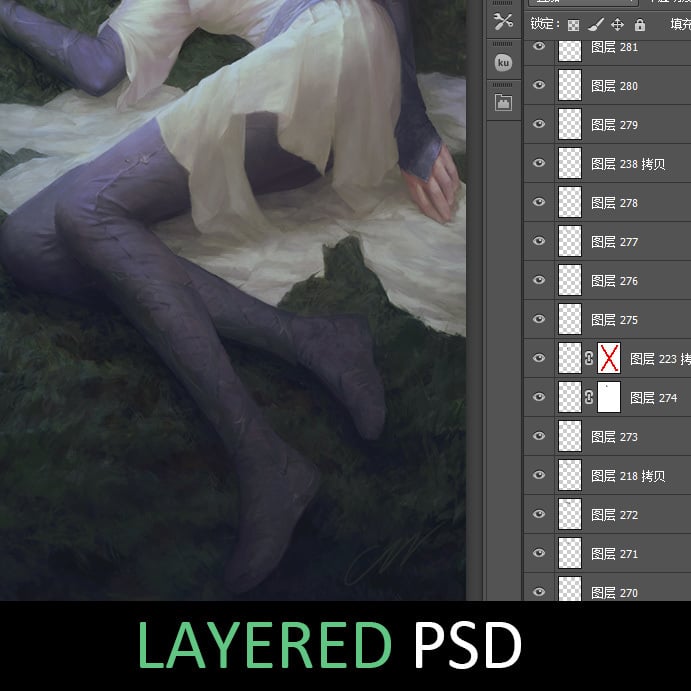The width and height of the screenshot is (691, 691).
Task: Select the layer named 图层 281
Action: [x=614, y=47]
